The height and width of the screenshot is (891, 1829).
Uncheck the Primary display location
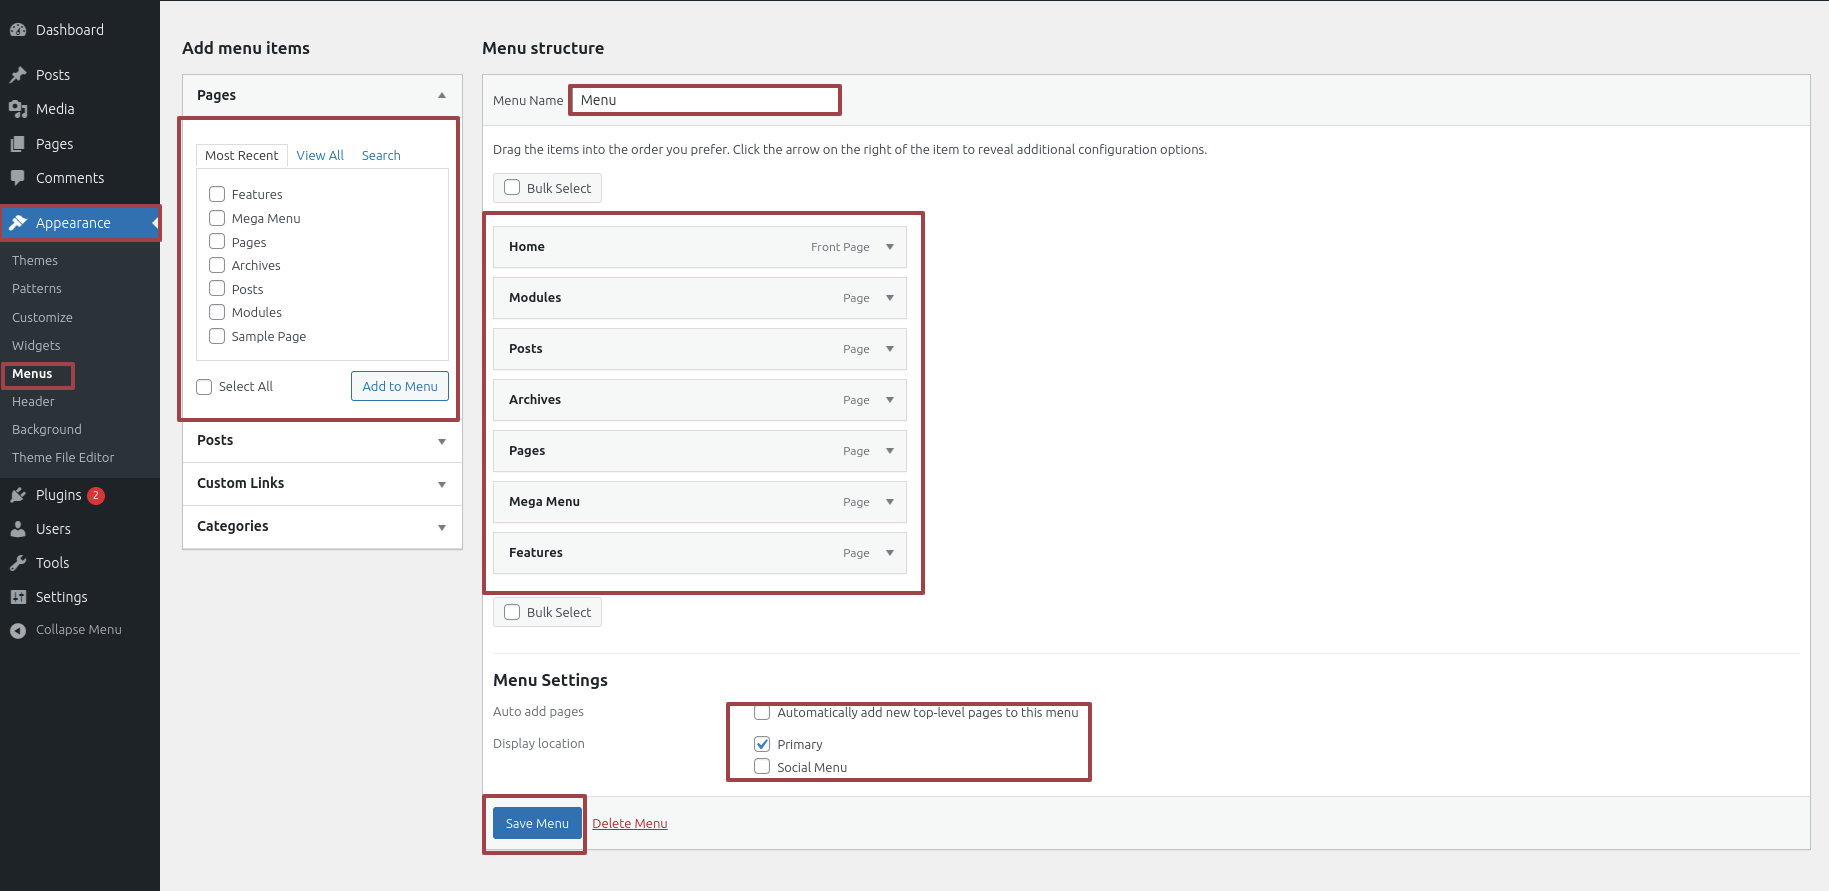[762, 744]
